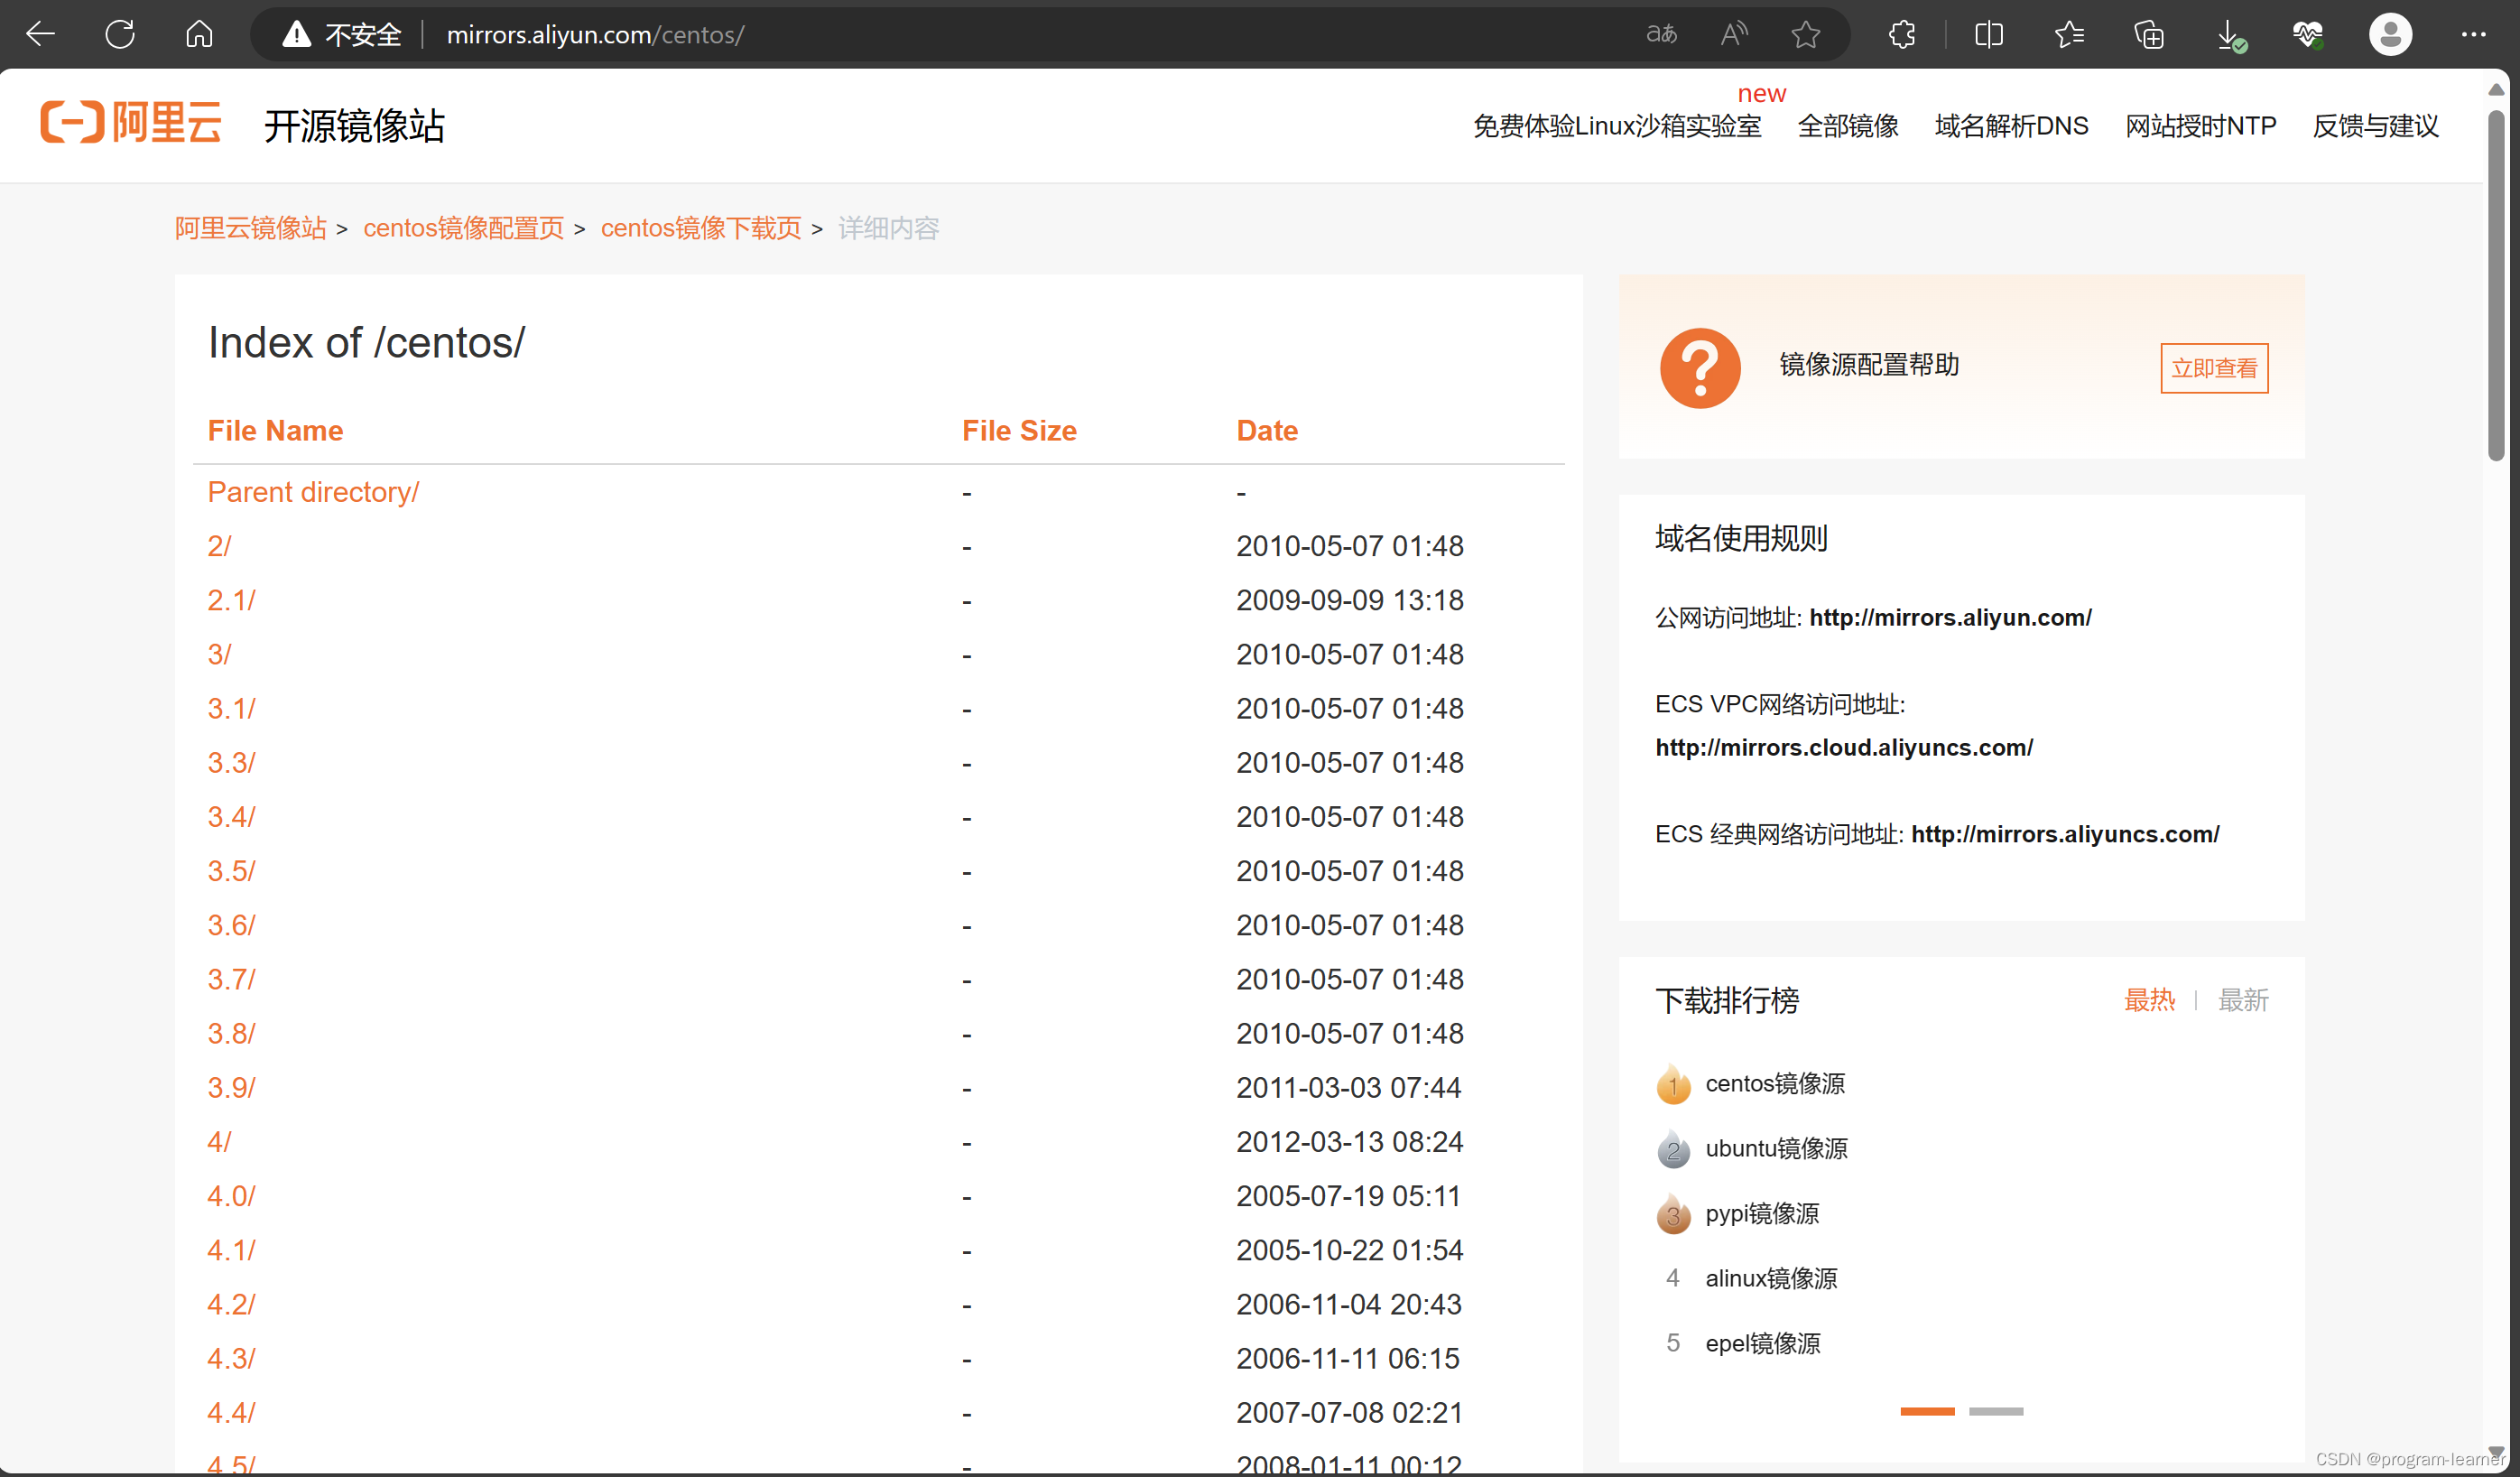Select the ubuntu镜像源 ranking entry
This screenshot has width=2520, height=1477.
tap(1776, 1149)
